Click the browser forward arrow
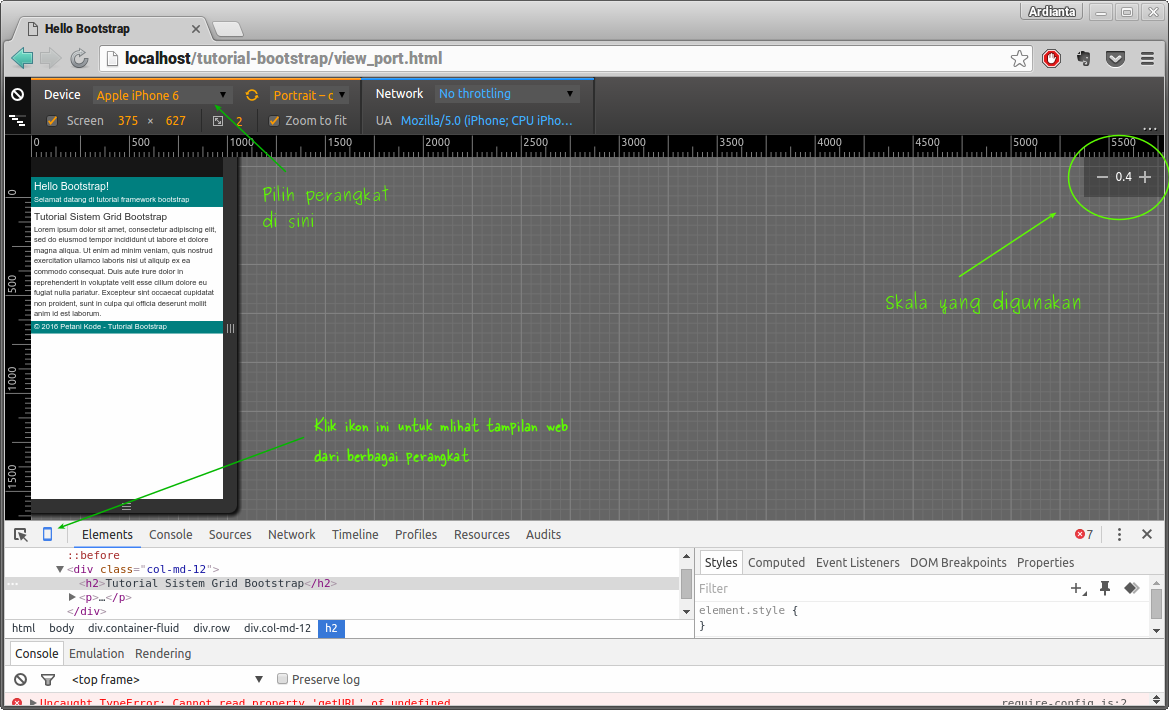The width and height of the screenshot is (1169, 710). (x=51, y=58)
